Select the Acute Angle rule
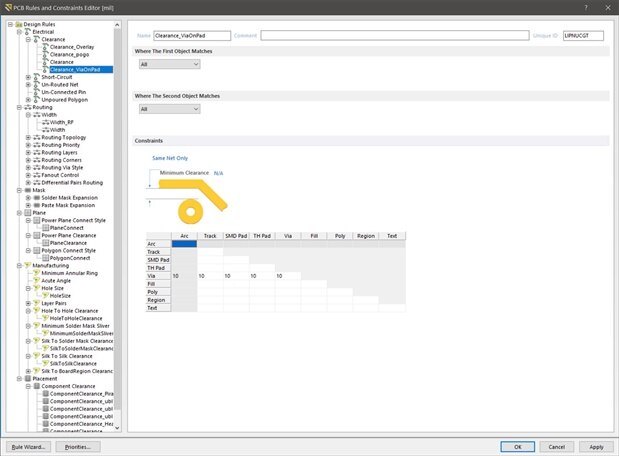The width and height of the screenshot is (619, 456). click(x=56, y=281)
